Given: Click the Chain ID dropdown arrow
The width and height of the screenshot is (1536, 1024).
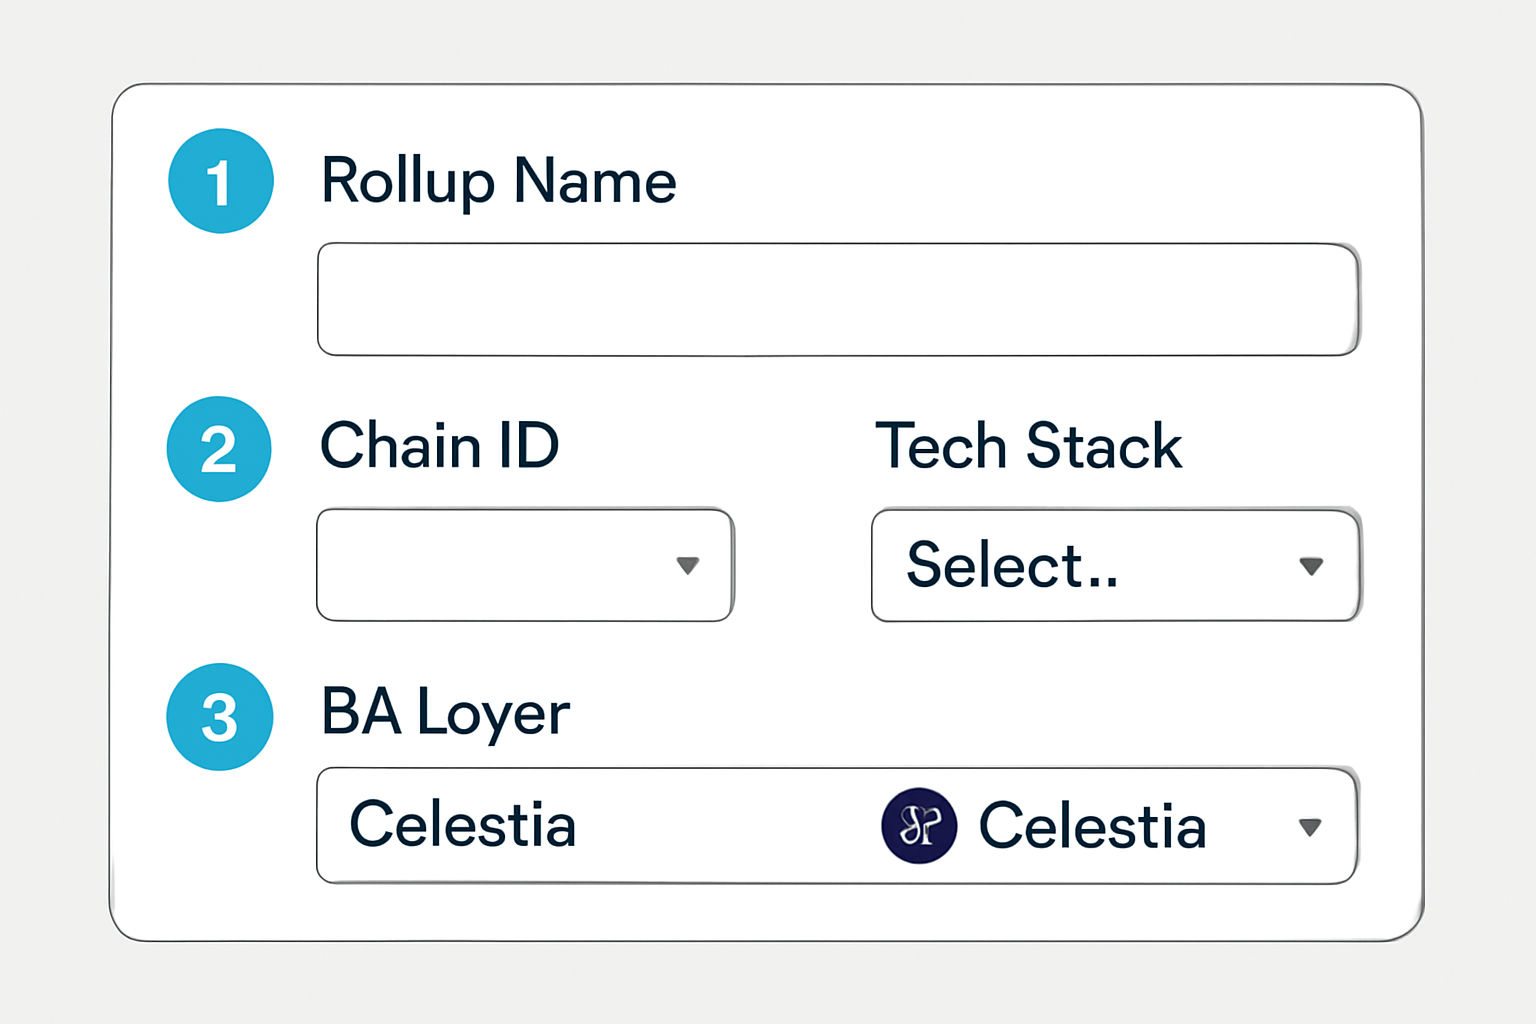Looking at the screenshot, I should click(x=687, y=566).
